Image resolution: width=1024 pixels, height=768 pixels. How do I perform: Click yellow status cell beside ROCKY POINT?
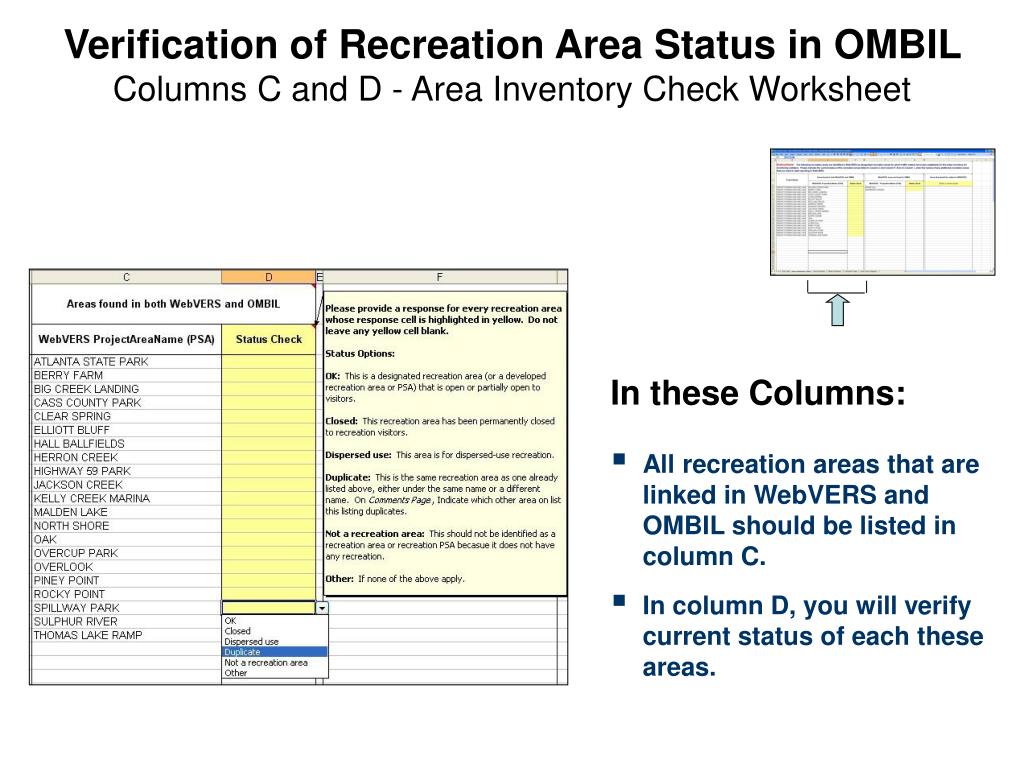coord(268,594)
